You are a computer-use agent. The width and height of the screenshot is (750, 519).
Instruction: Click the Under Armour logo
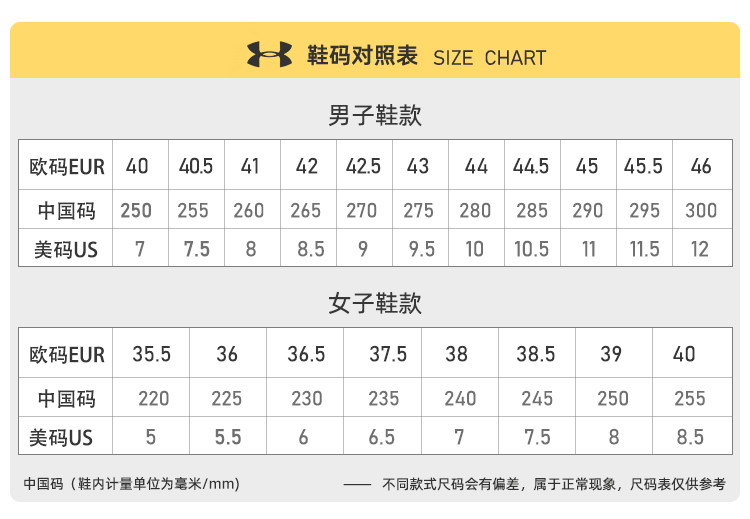270,56
